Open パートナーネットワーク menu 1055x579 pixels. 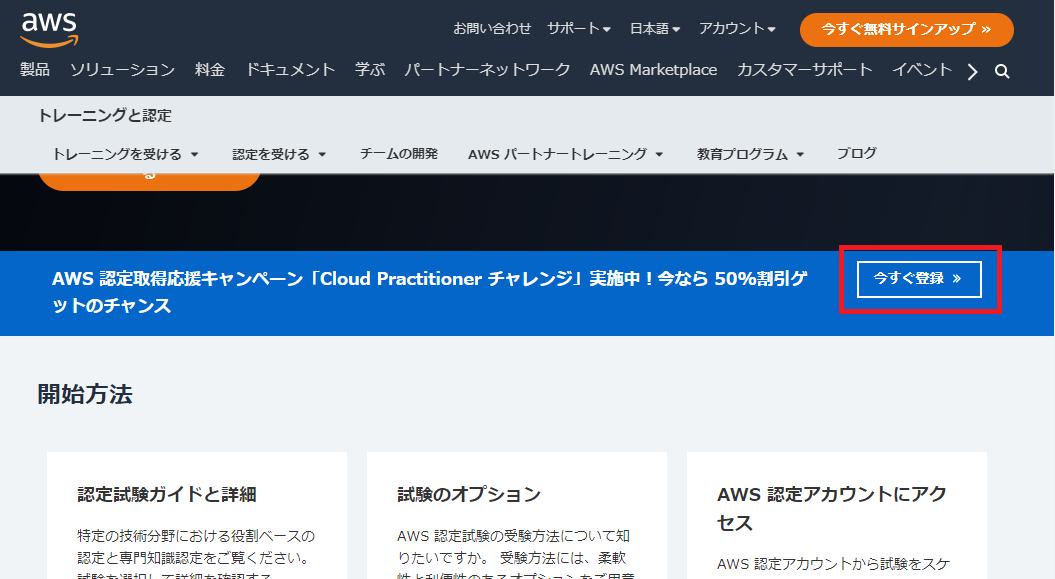click(x=487, y=70)
